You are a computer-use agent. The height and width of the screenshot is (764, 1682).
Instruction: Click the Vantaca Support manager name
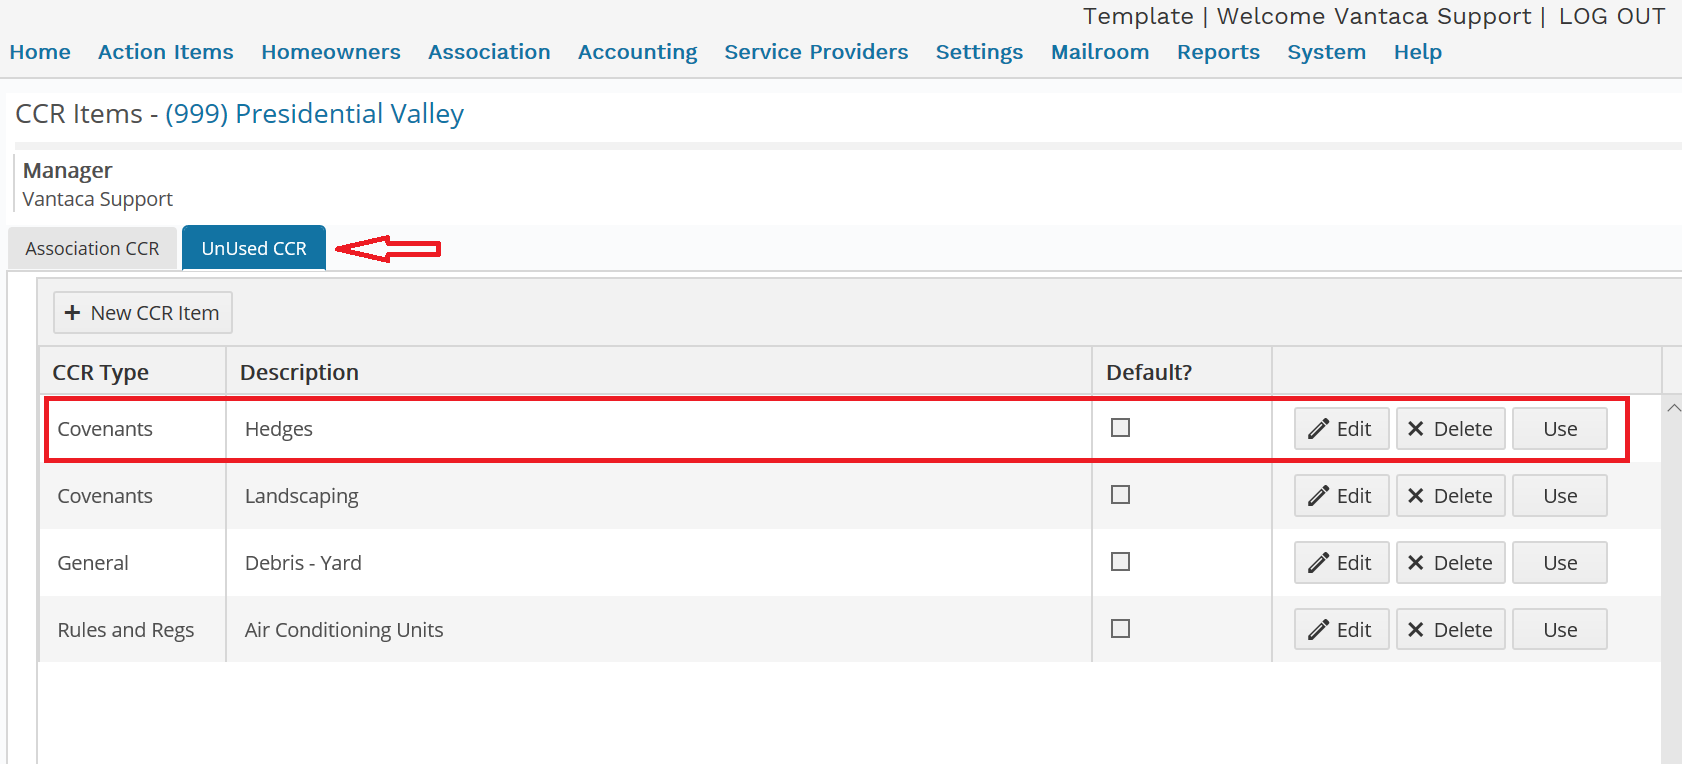98,199
